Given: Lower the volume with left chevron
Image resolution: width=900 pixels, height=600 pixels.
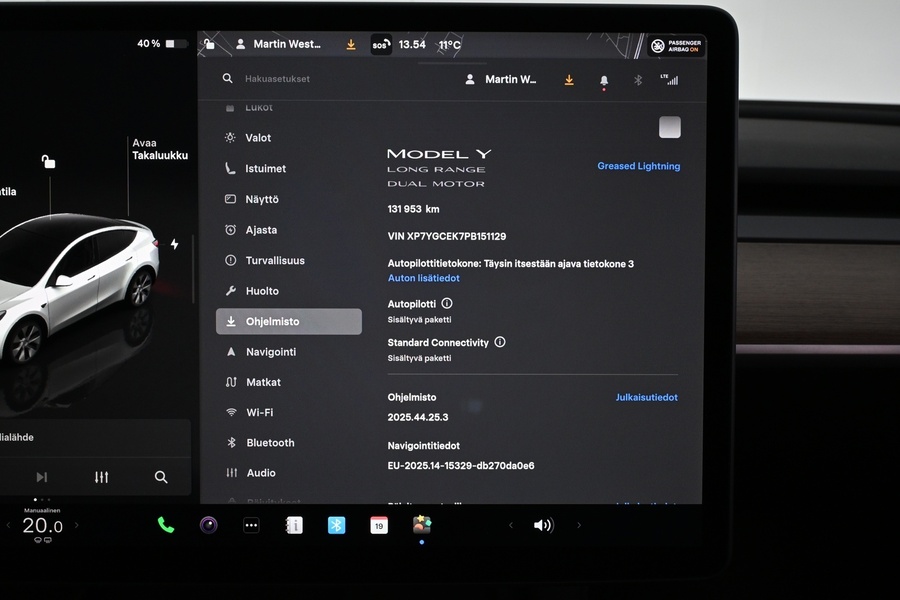Looking at the screenshot, I should point(511,525).
